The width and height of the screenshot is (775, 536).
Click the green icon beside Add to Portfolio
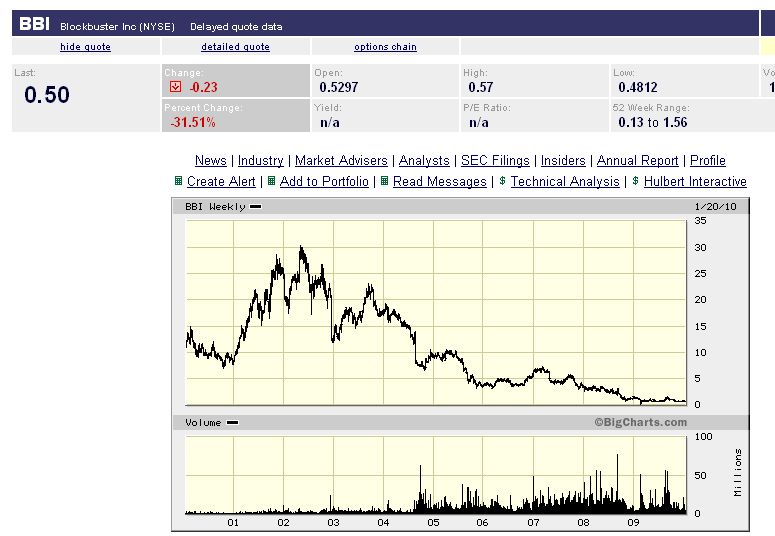[271, 181]
